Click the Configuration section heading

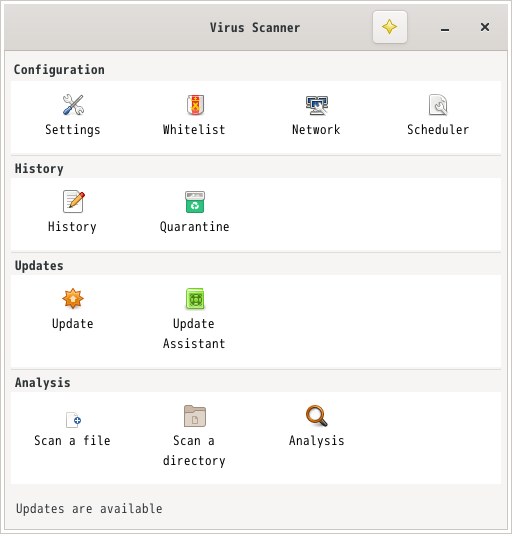(x=59, y=69)
